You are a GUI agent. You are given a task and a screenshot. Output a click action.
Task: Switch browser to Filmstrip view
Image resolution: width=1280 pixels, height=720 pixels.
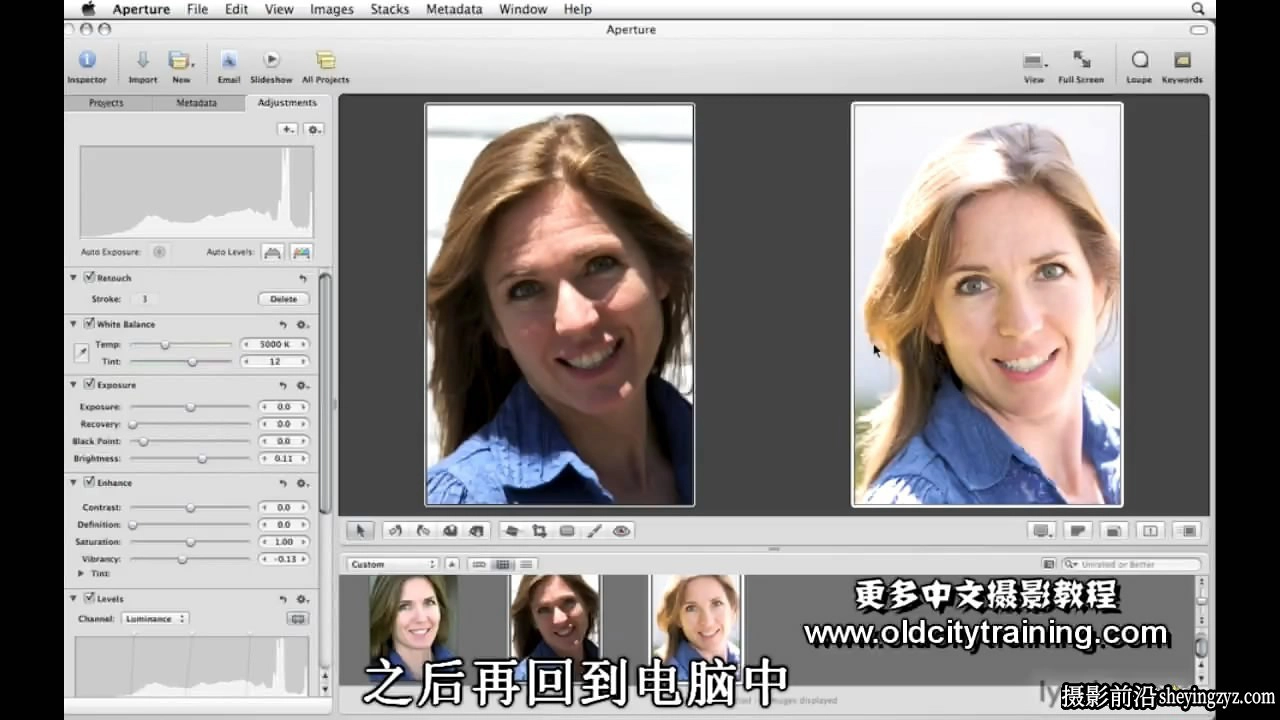[x=479, y=564]
